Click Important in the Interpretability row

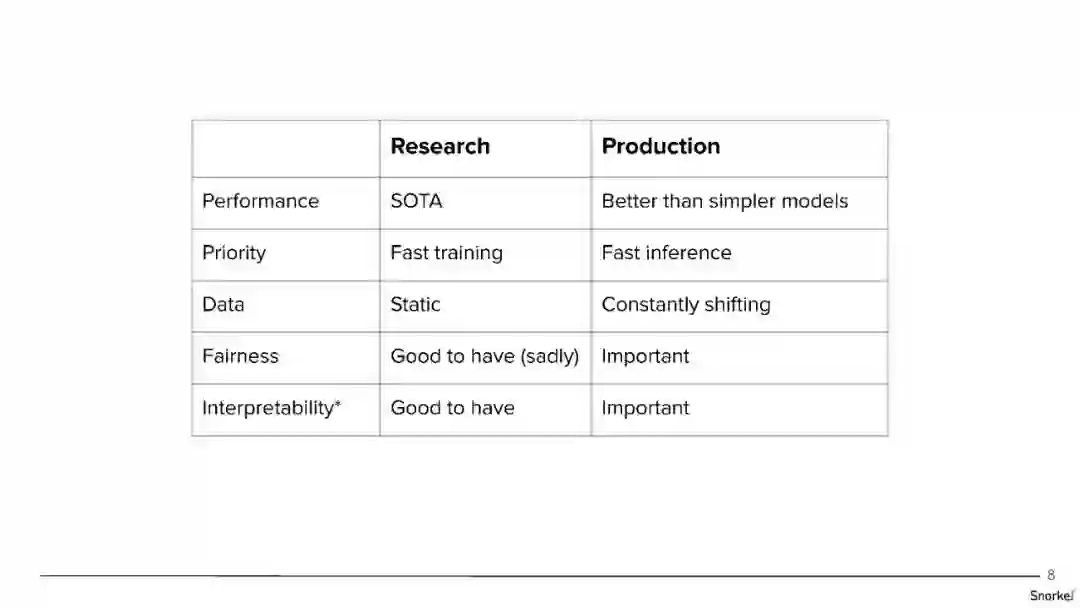[645, 408]
